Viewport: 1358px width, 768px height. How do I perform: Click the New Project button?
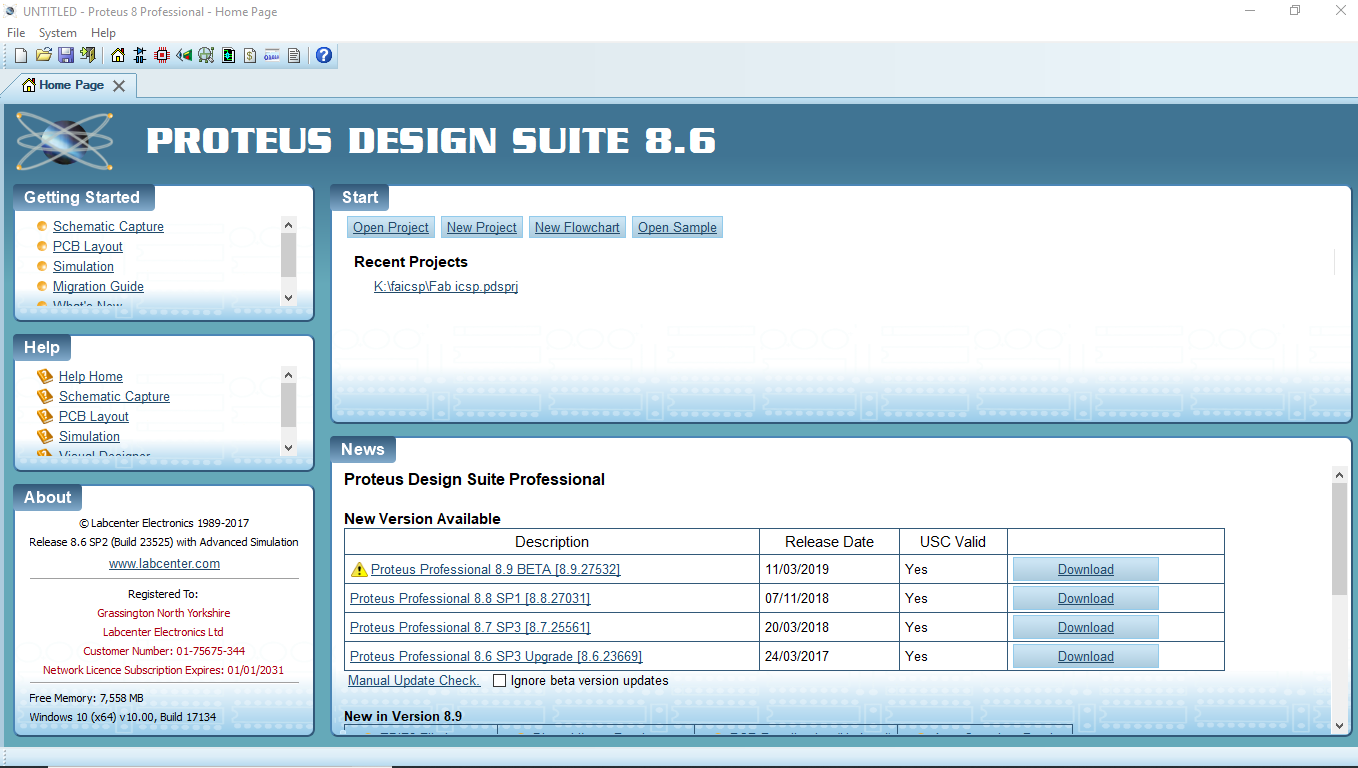[x=482, y=227]
